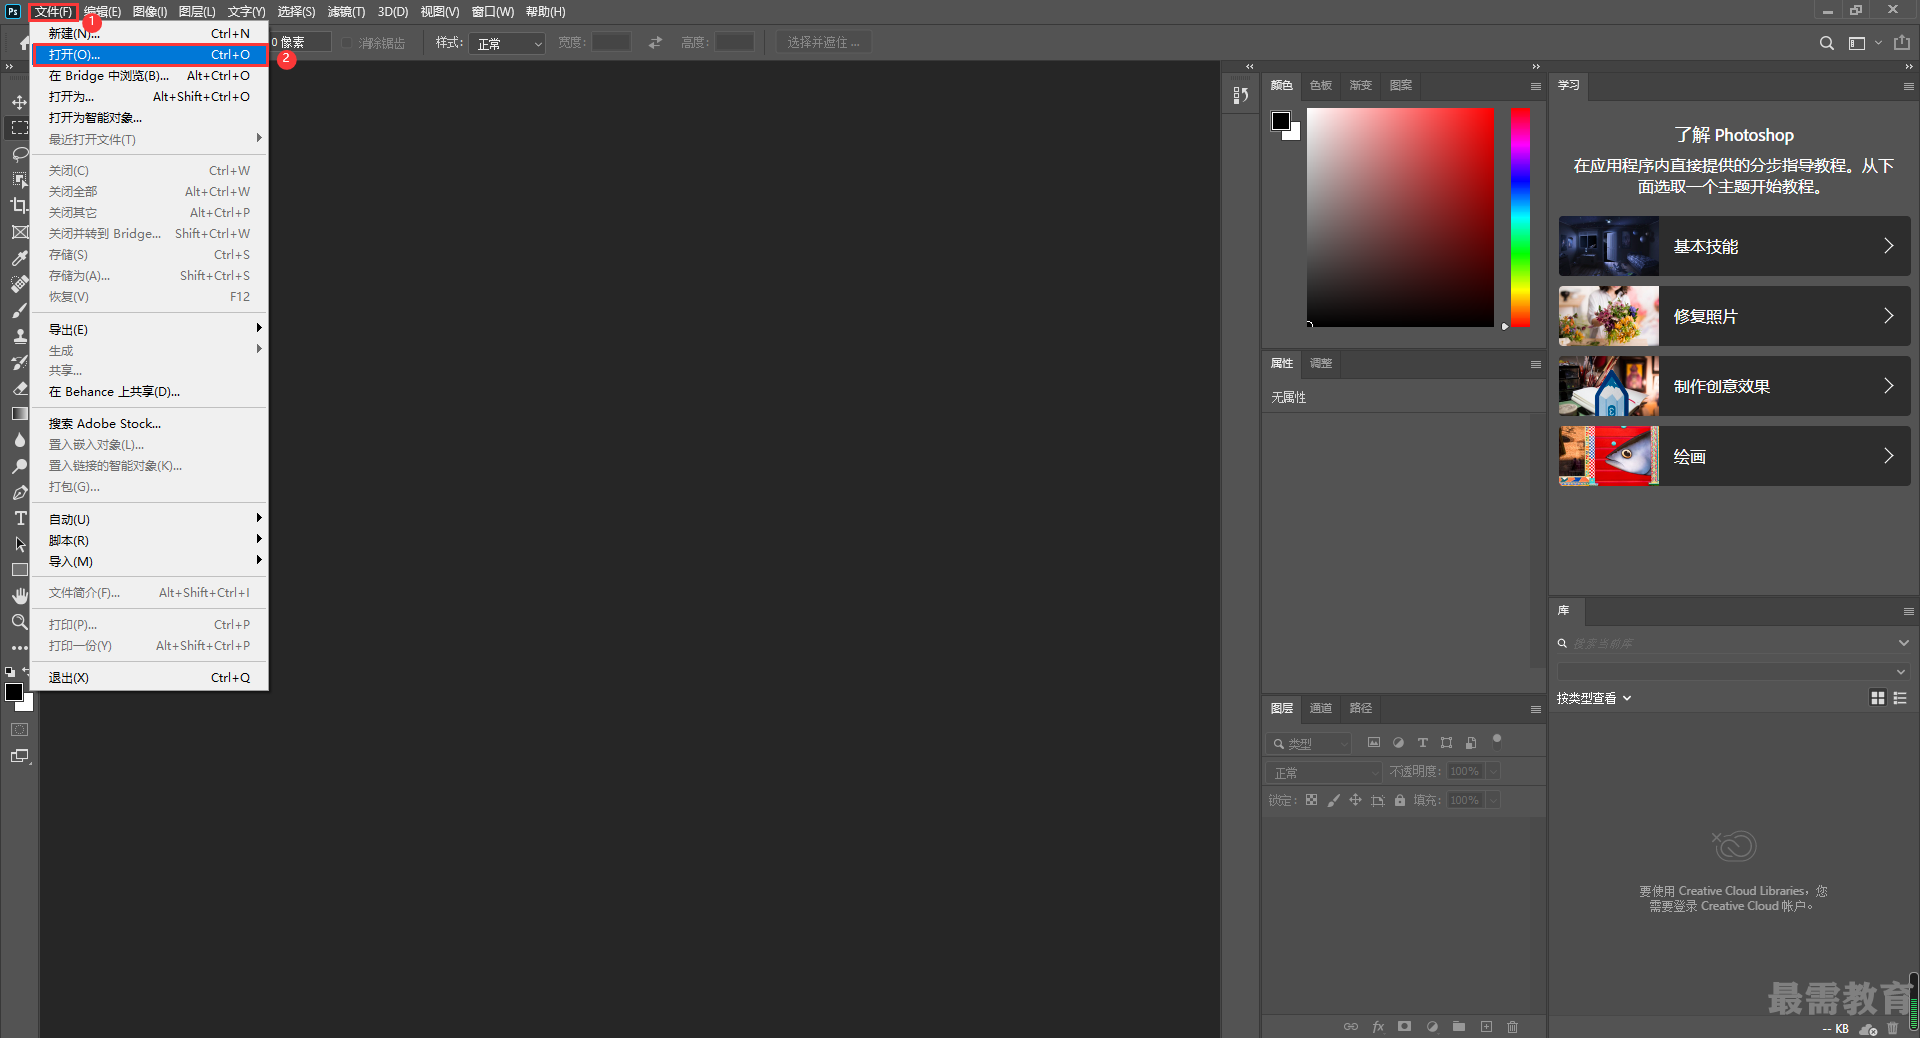Choose 退出(X) from File menu

pos(150,677)
